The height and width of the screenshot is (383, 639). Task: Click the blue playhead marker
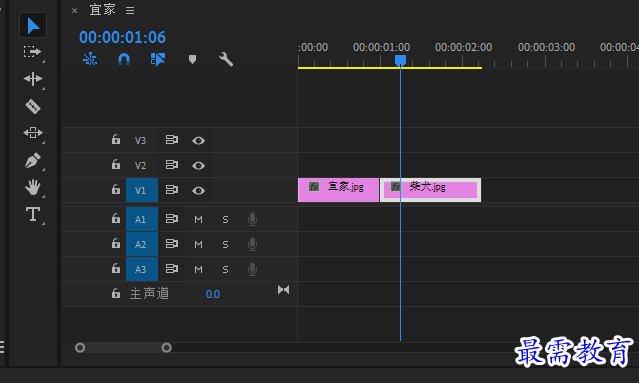pos(400,60)
